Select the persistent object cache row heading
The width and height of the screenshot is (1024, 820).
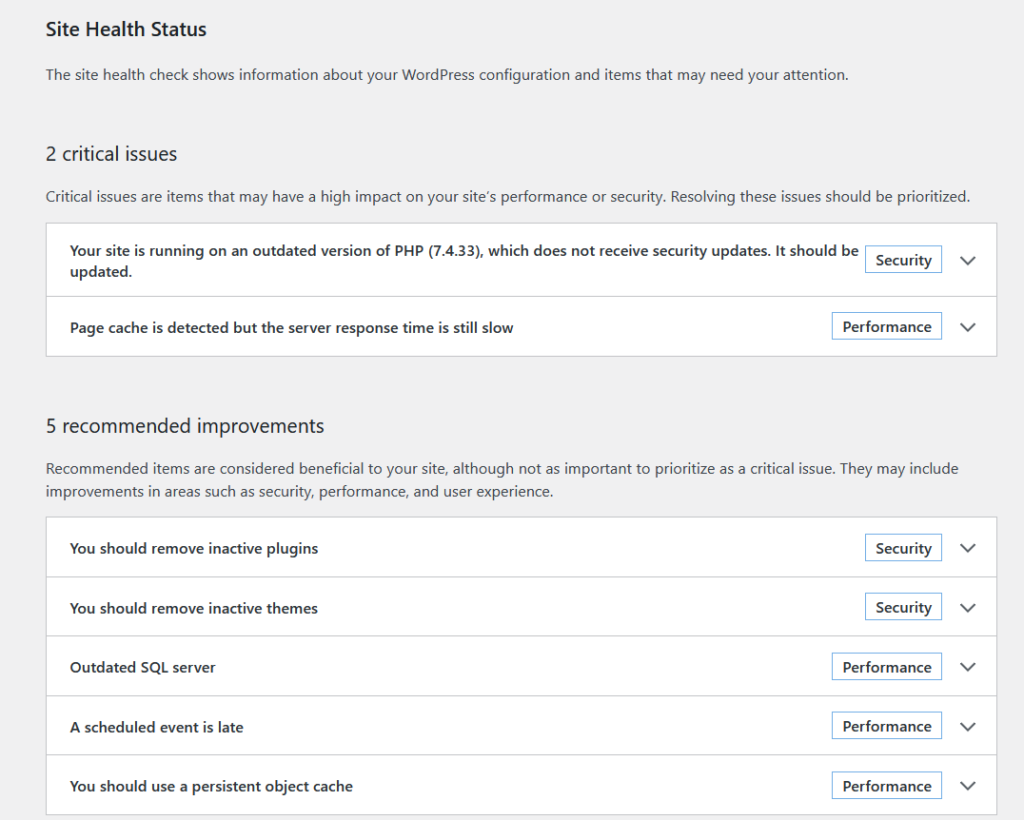[211, 786]
